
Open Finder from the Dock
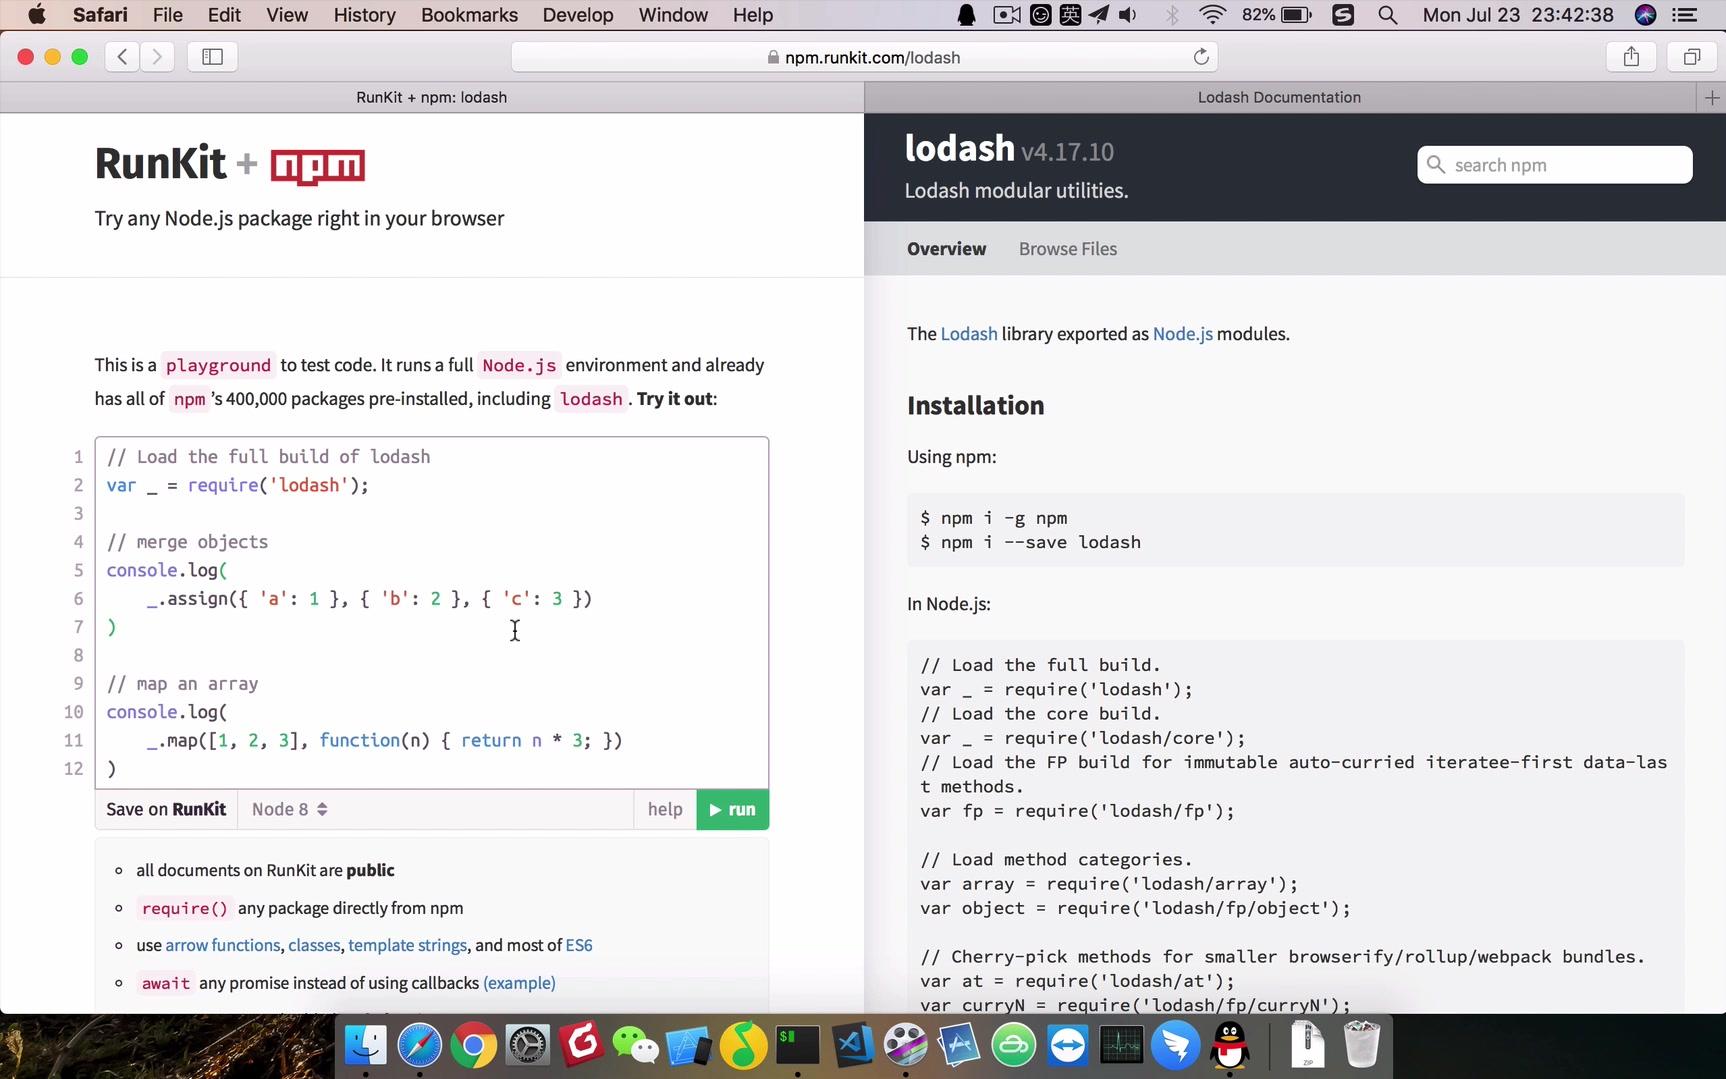coord(366,1046)
